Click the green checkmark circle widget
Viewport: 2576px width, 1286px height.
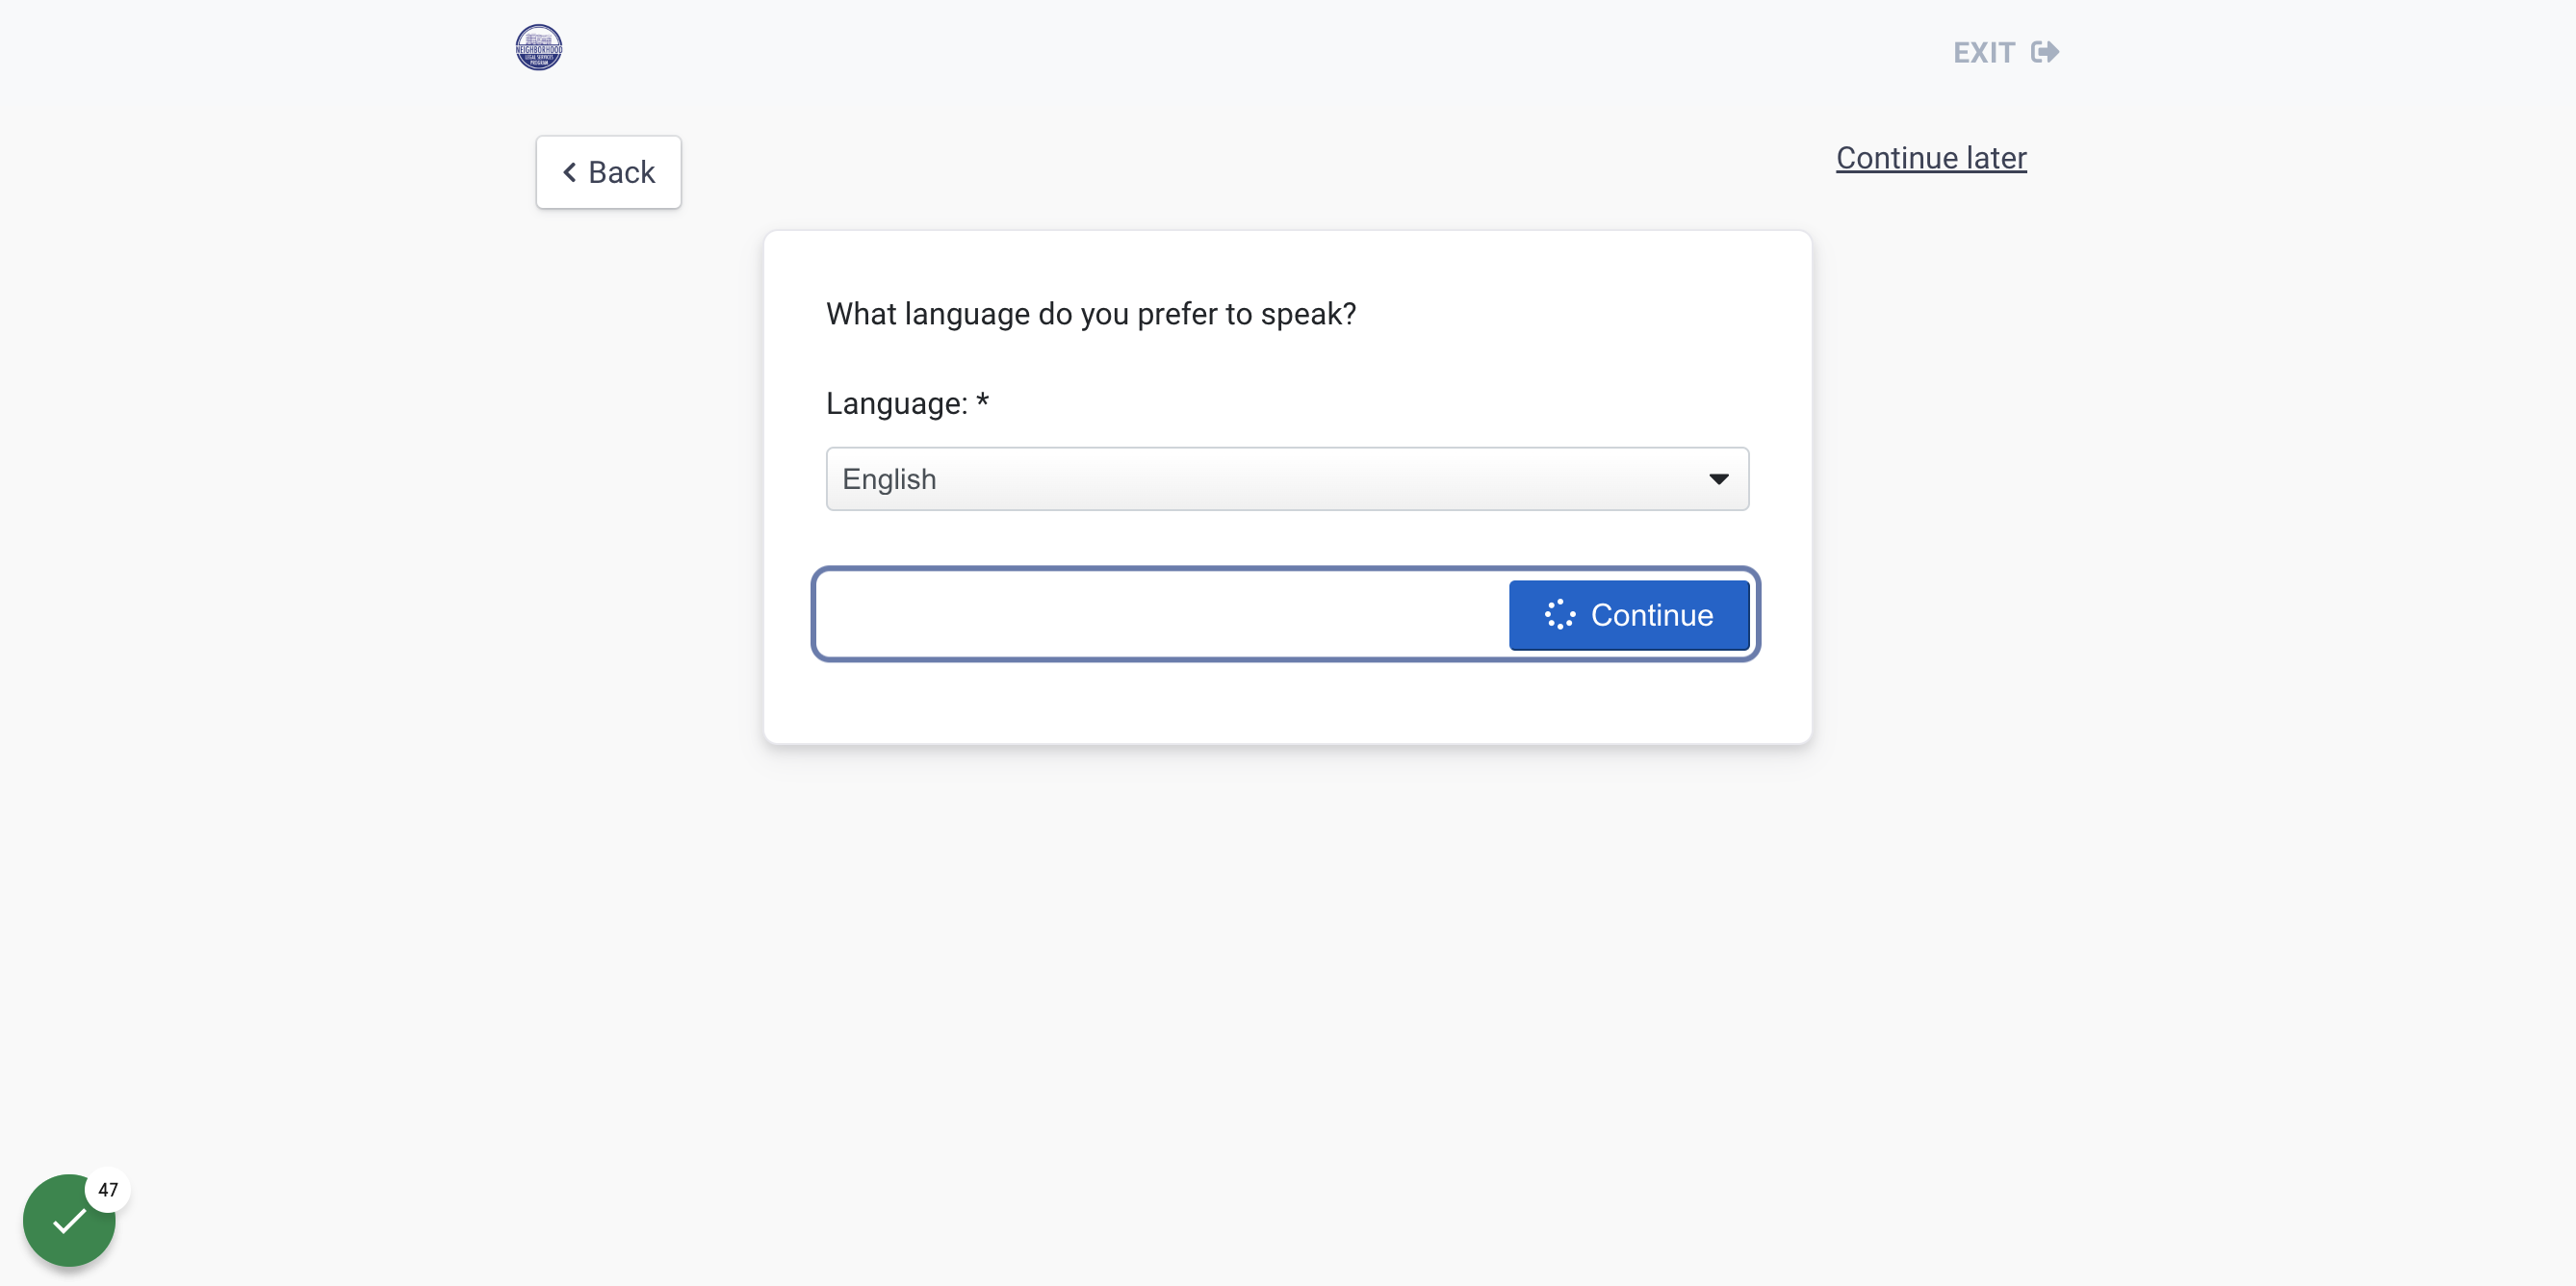pyautogui.click(x=69, y=1220)
